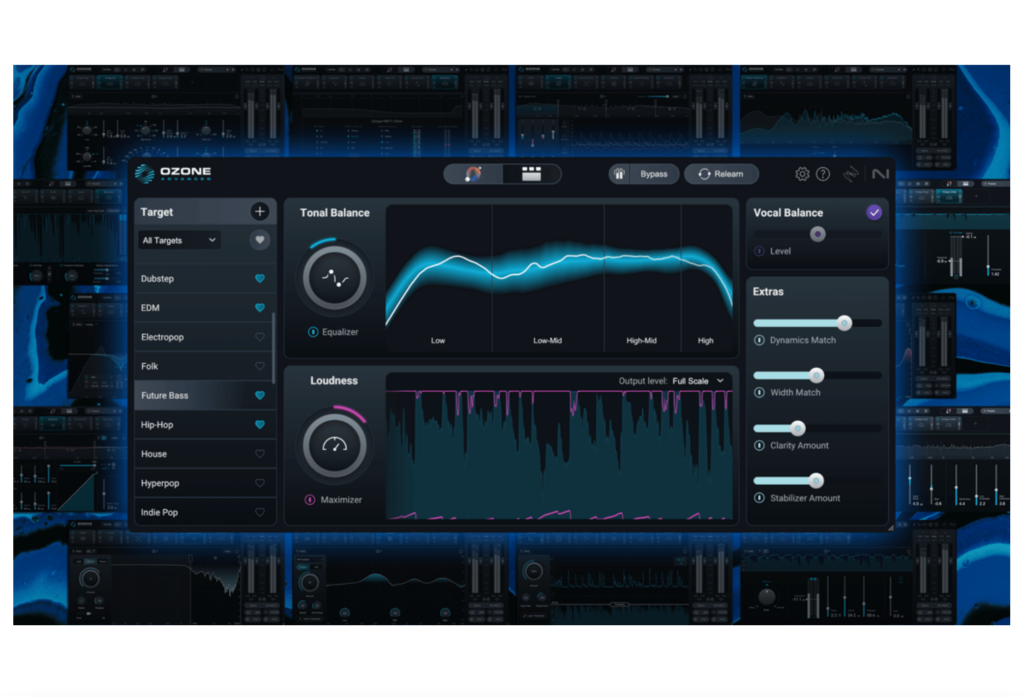Click the Tonal Balance curve display
Screen dimensions: 1024x697
point(559,278)
